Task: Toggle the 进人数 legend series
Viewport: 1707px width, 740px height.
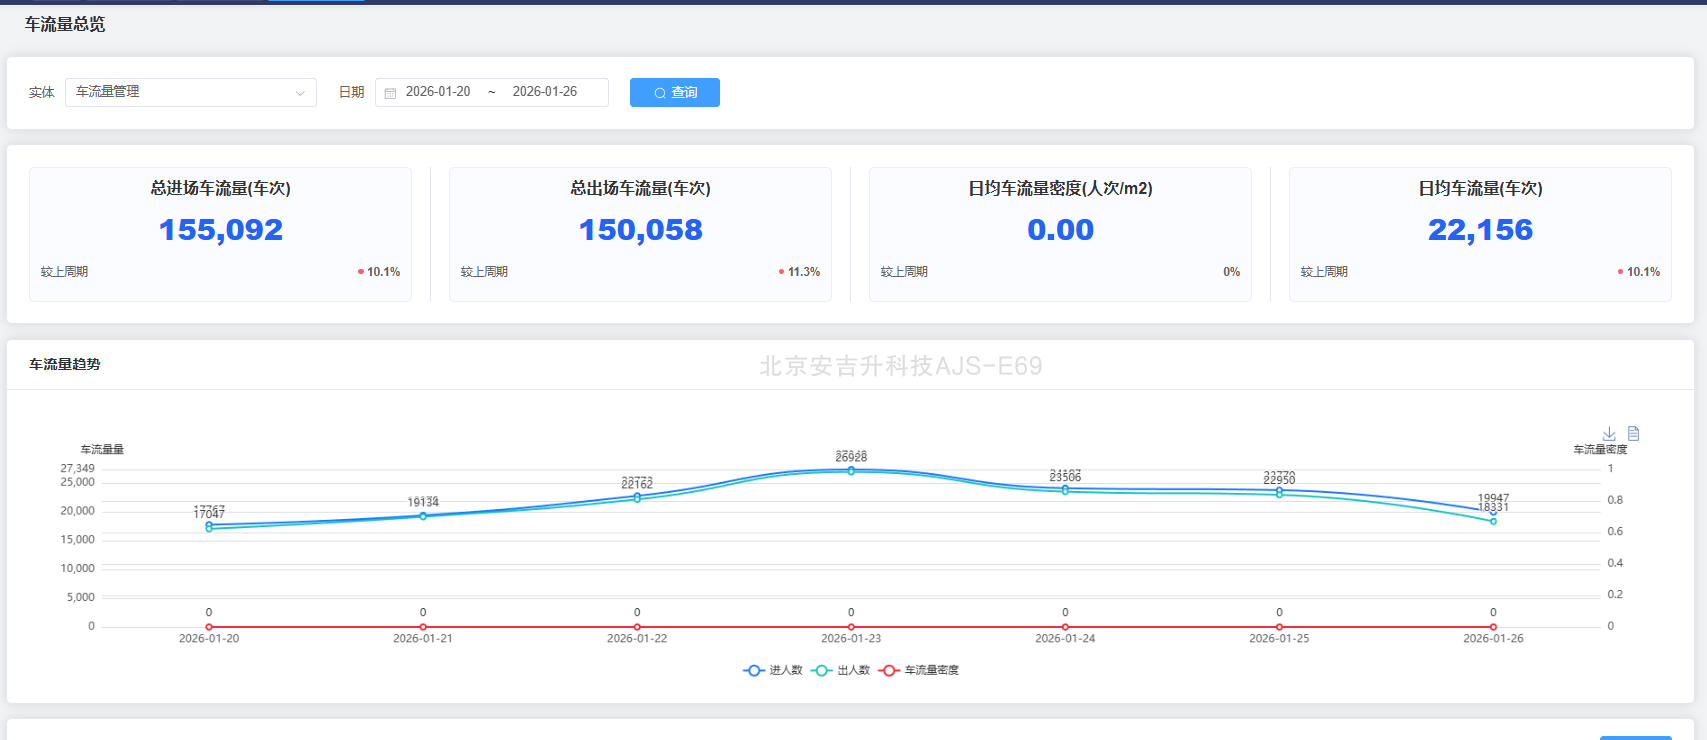Action: [x=773, y=670]
